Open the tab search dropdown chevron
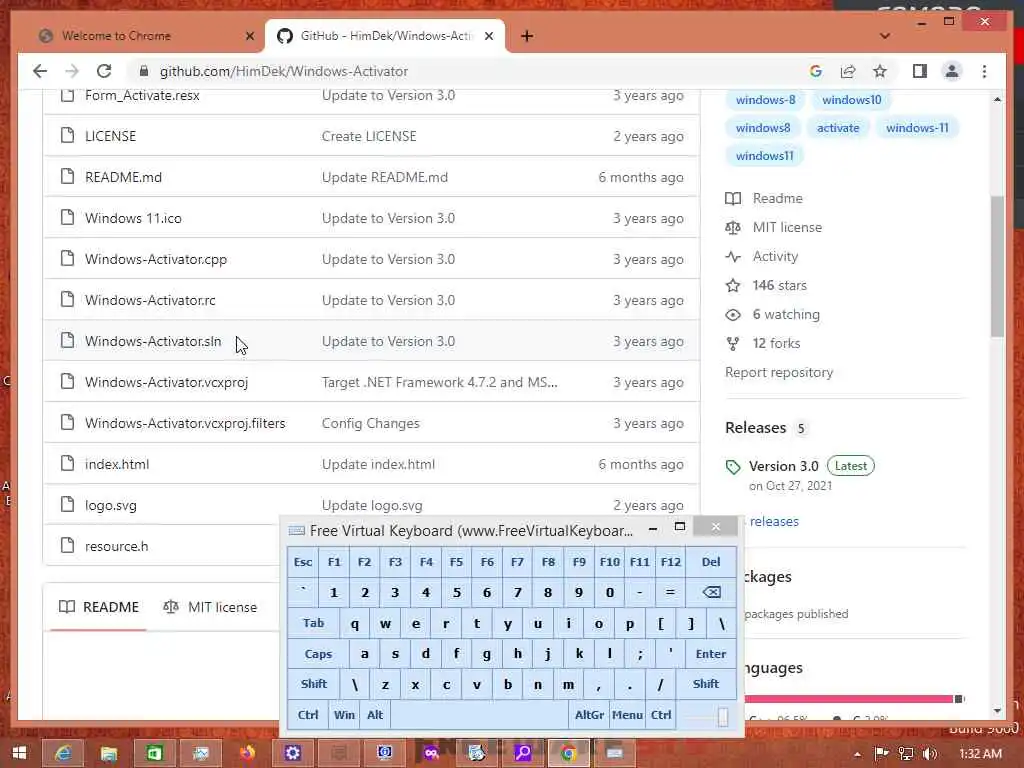 pos(885,36)
